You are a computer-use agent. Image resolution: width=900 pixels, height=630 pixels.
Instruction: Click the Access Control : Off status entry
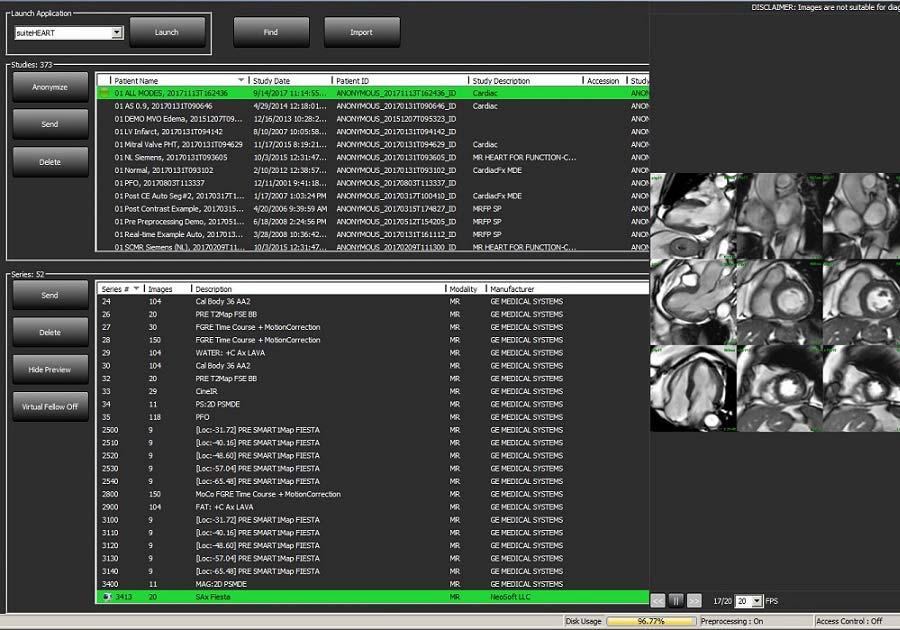(x=849, y=621)
